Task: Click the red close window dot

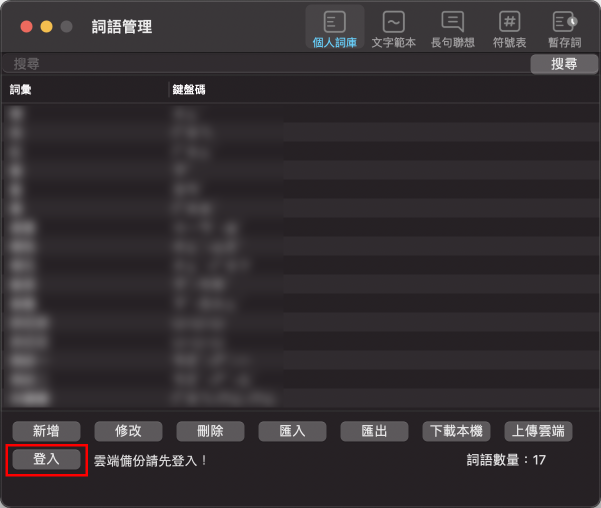Action: (x=26, y=26)
